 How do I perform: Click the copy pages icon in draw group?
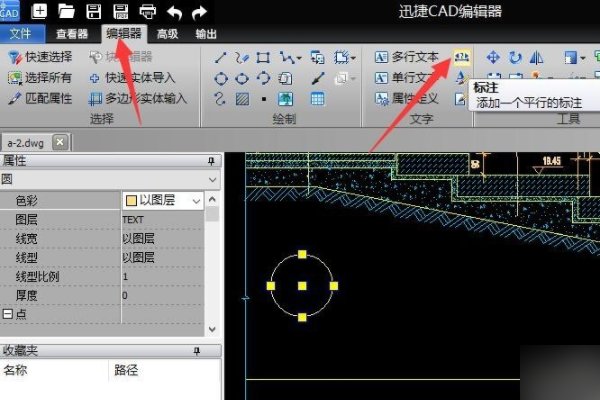[x=285, y=78]
